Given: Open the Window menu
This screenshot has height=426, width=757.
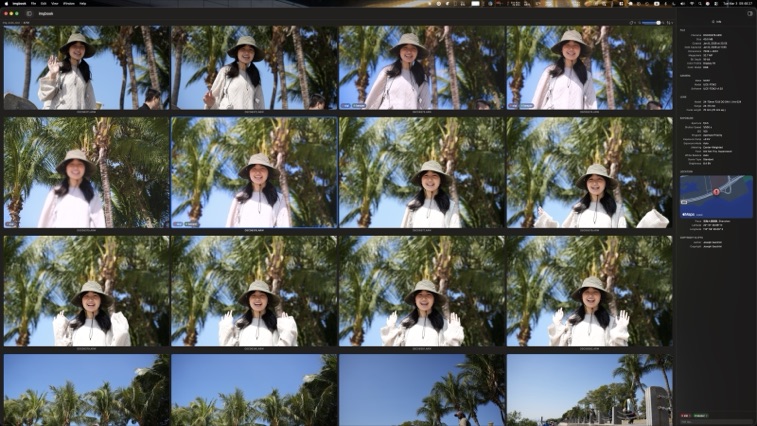Looking at the screenshot, I should [x=69, y=3].
